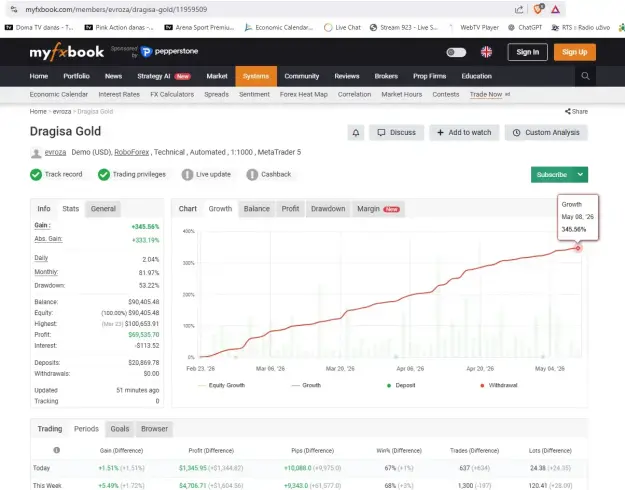This screenshot has height=490, width=625.
Task: Switch to the Drawdown chart tab
Action: 328,209
